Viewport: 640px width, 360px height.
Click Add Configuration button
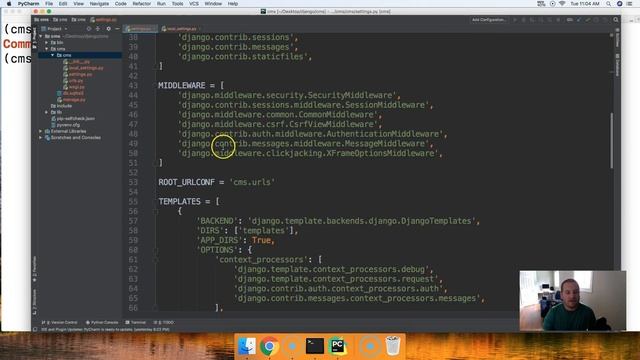pos(489,20)
